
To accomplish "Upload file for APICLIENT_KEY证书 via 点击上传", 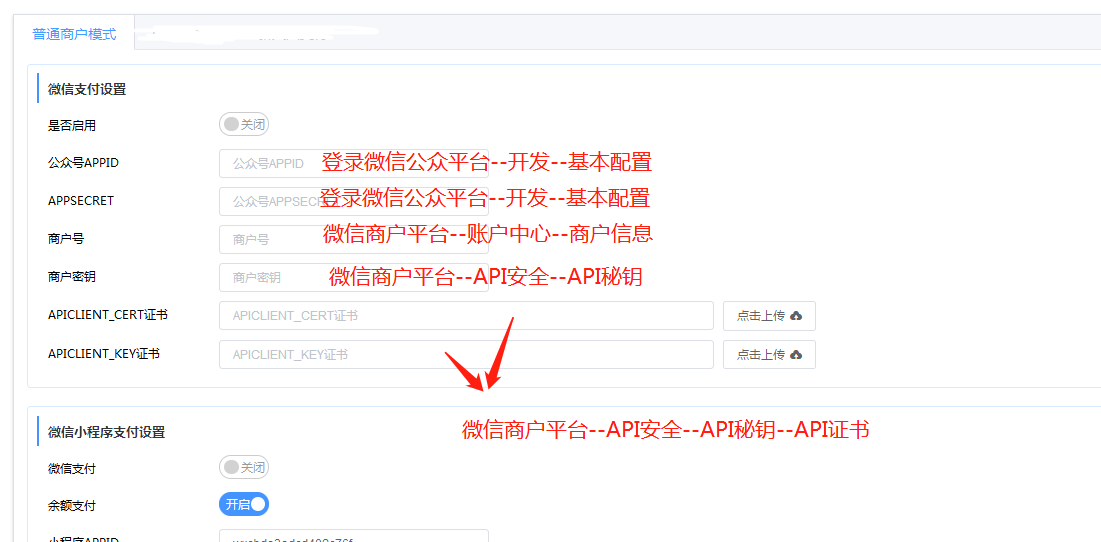I will tap(770, 355).
